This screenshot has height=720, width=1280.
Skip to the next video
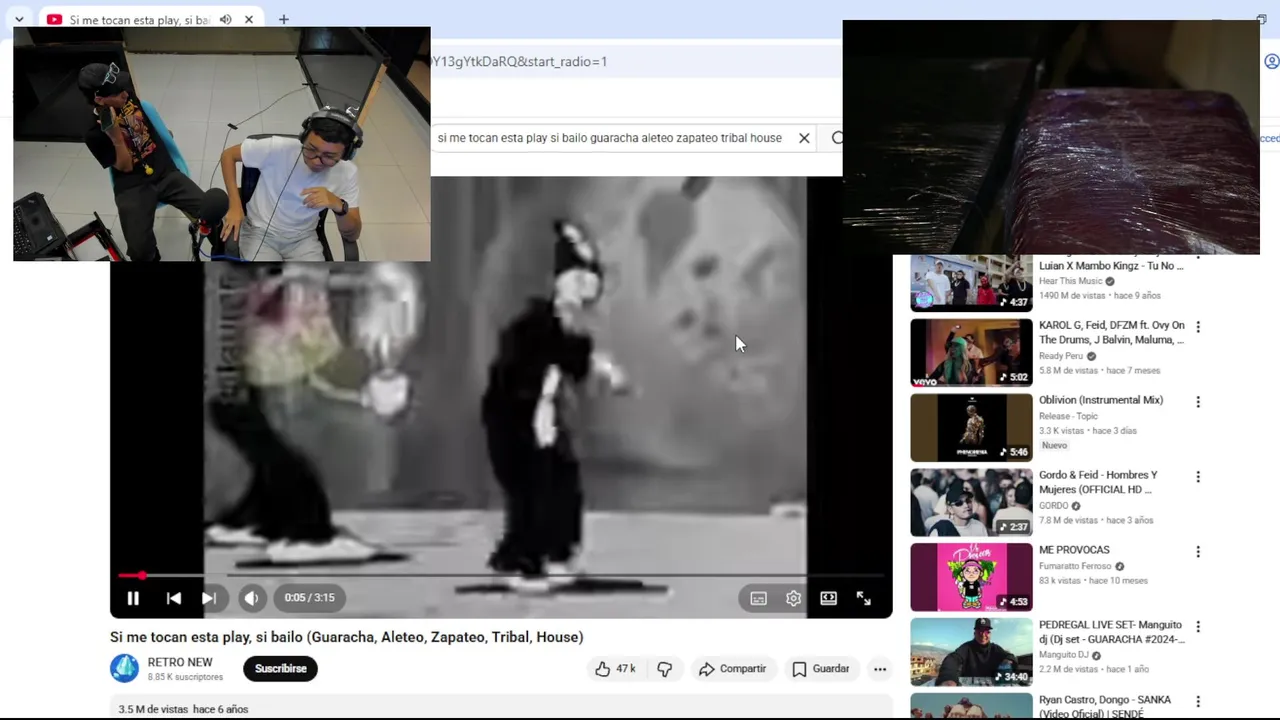tap(208, 598)
